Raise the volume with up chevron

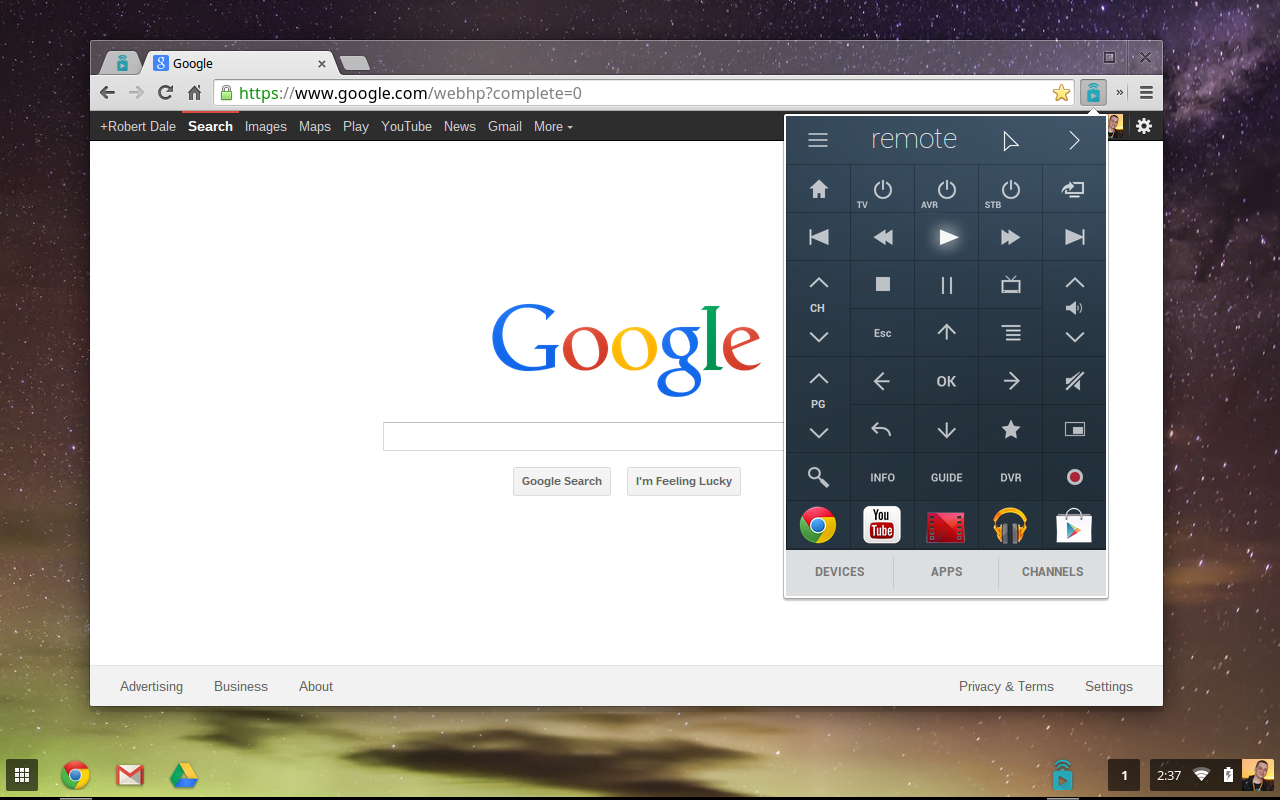(x=1074, y=283)
